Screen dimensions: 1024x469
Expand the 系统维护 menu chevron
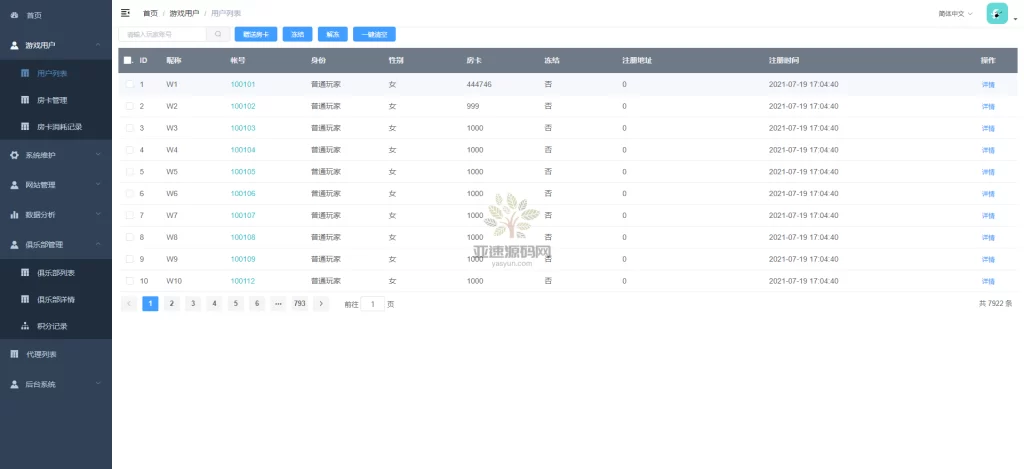(x=98, y=155)
